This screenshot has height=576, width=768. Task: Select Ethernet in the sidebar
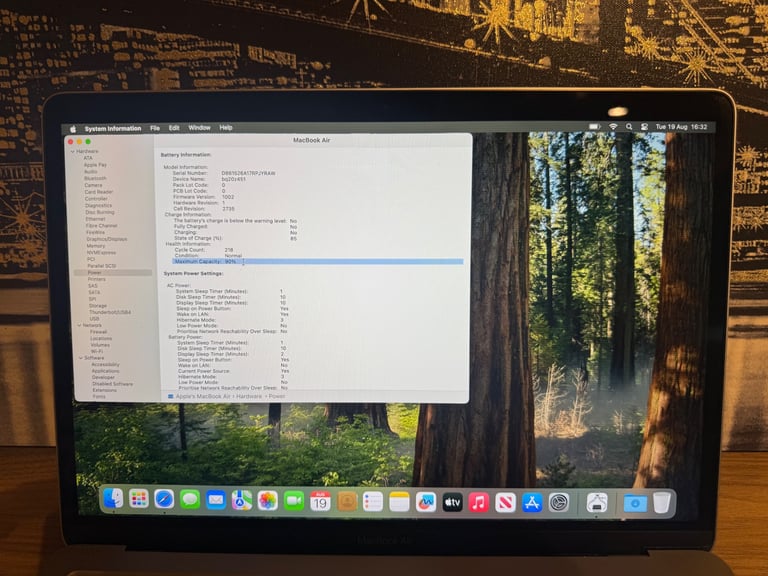(x=96, y=219)
